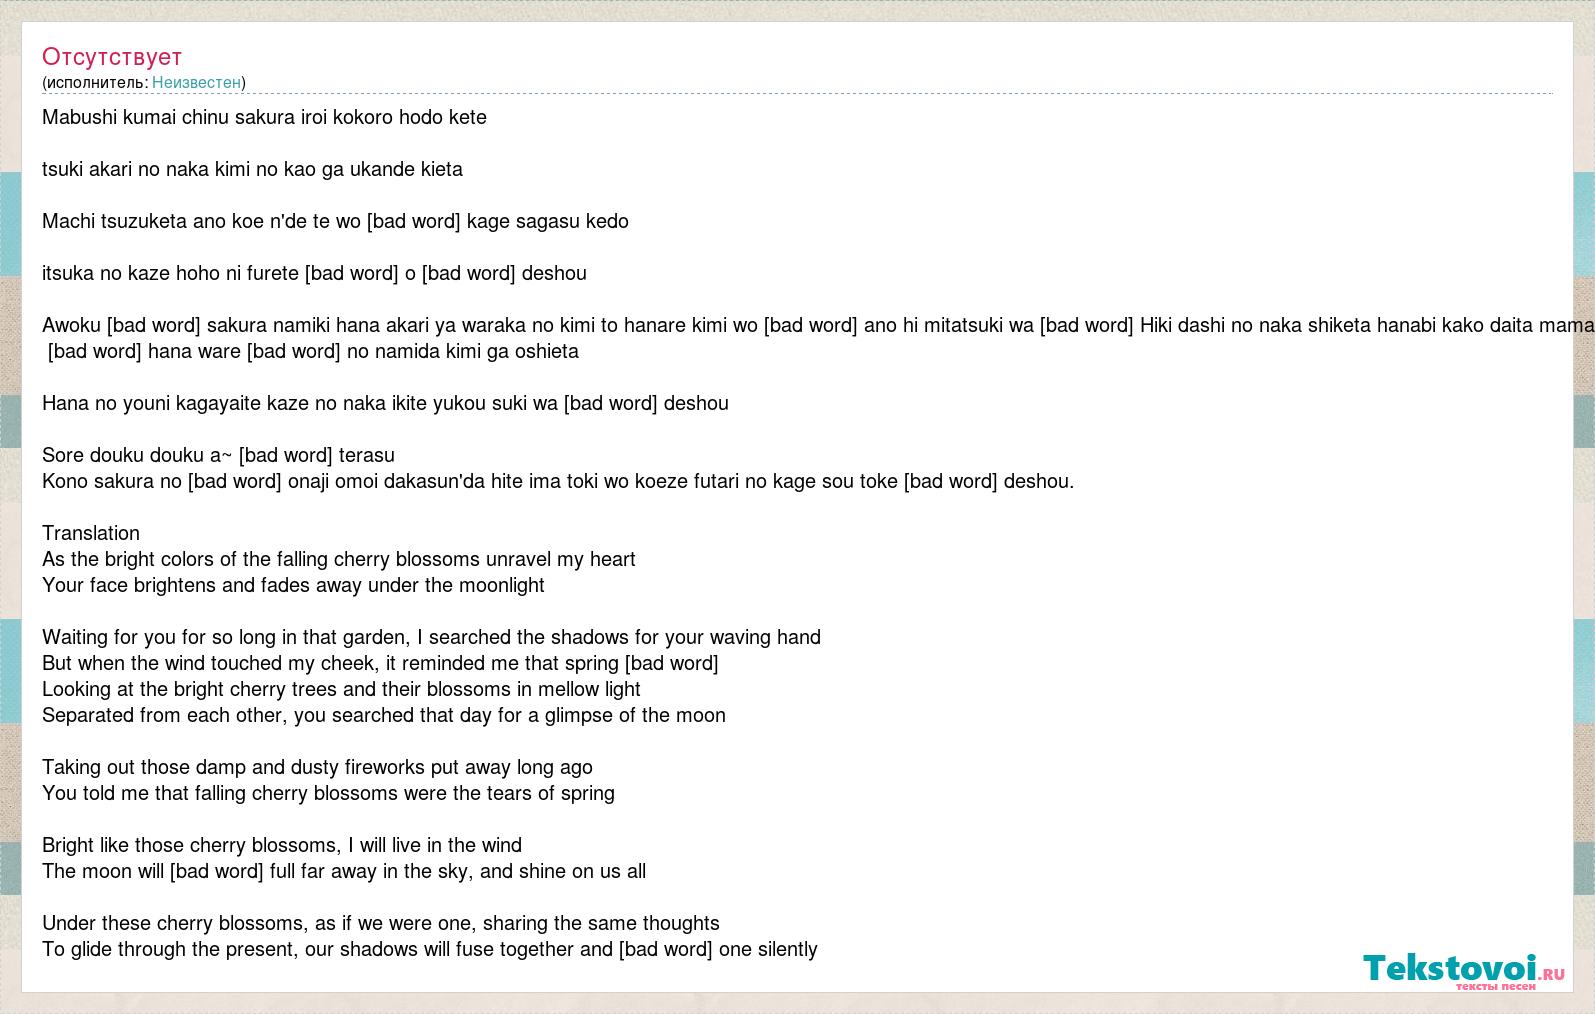The width and height of the screenshot is (1595, 1014).
Task: Click the line Waiting for you for so long
Action: [431, 637]
